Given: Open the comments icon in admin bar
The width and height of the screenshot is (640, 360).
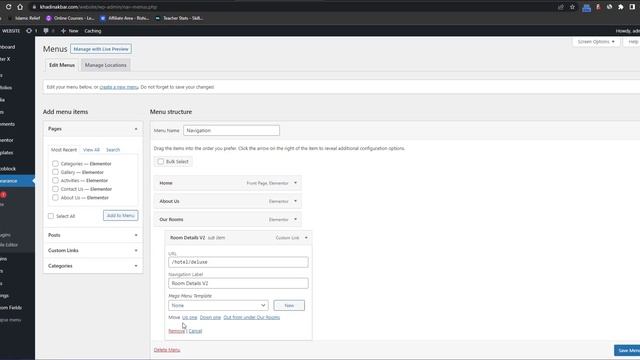Looking at the screenshot, I should pyautogui.click(x=48, y=31).
